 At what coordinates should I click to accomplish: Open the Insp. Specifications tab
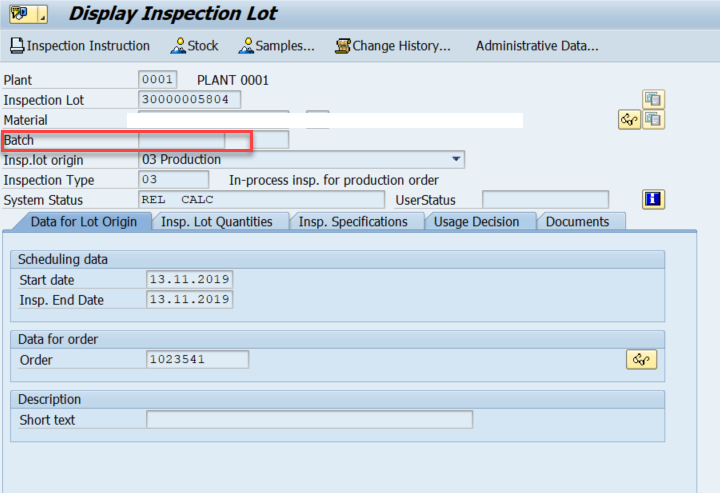(x=353, y=222)
